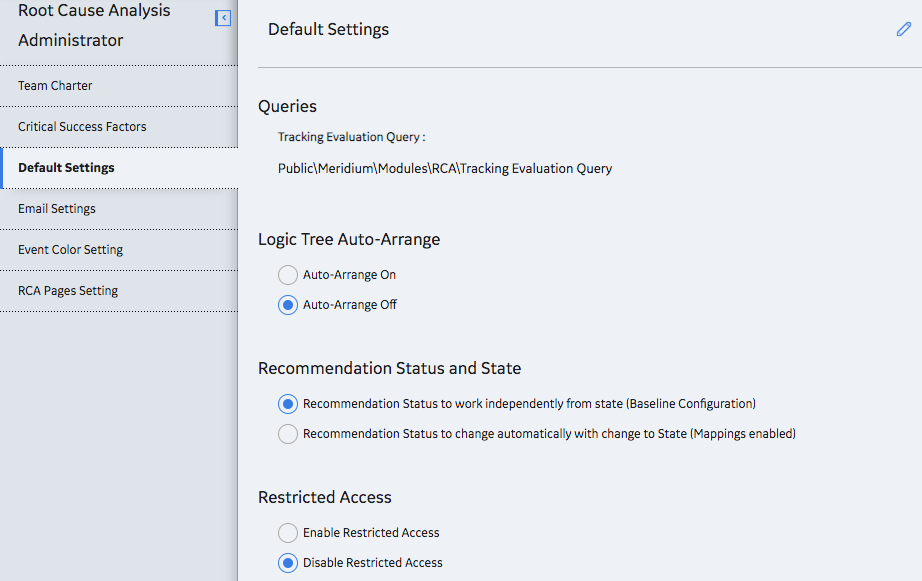Select Disable Restricted Access radio button
Screen dimensions: 922x581
click(288, 563)
